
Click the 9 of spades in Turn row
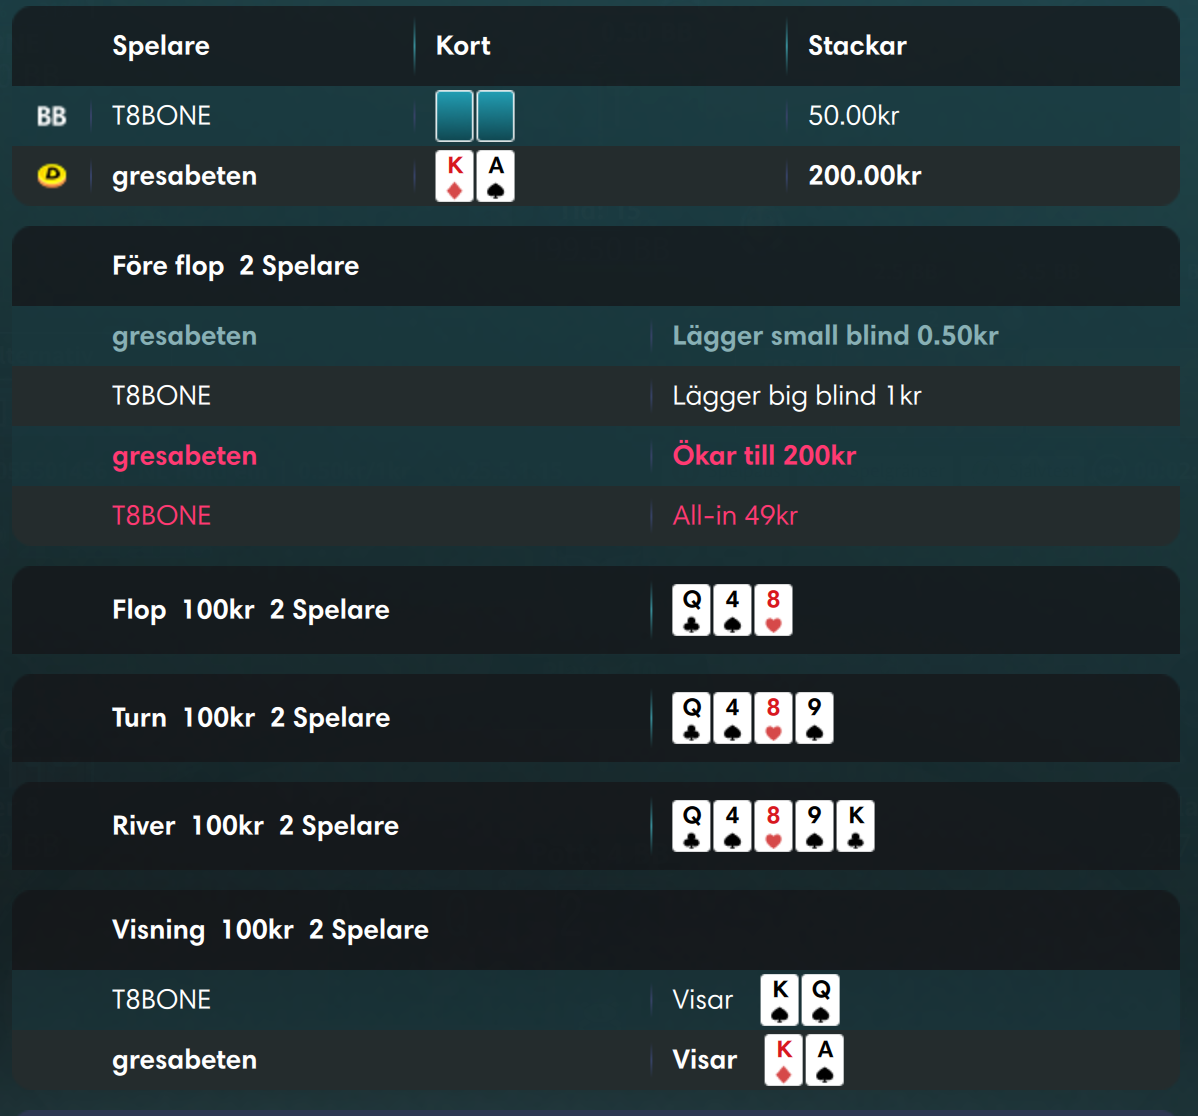tap(814, 718)
